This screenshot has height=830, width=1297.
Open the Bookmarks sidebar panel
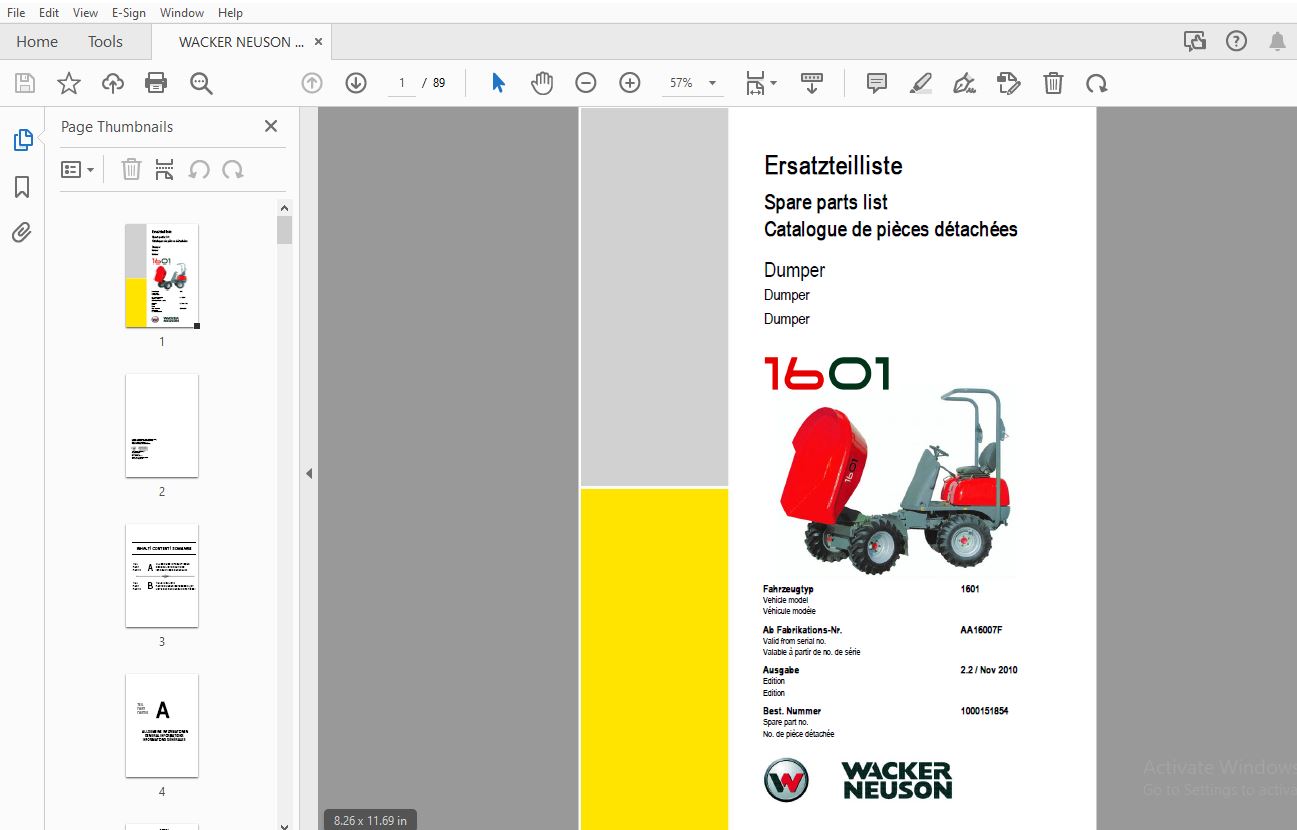click(22, 187)
